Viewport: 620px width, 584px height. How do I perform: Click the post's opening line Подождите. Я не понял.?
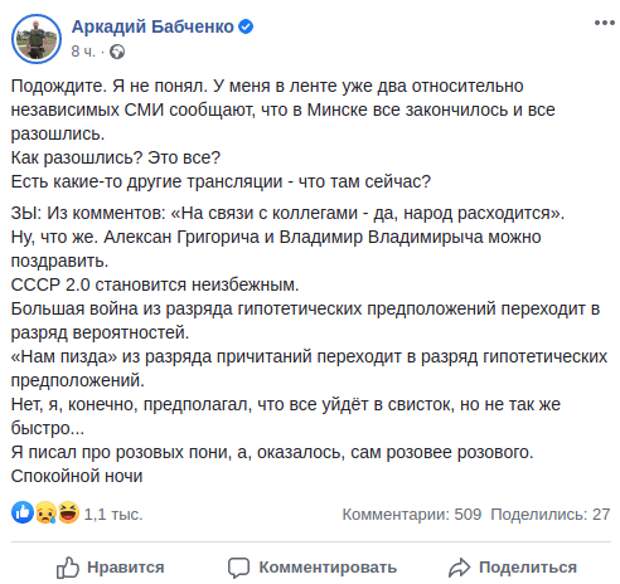(109, 86)
